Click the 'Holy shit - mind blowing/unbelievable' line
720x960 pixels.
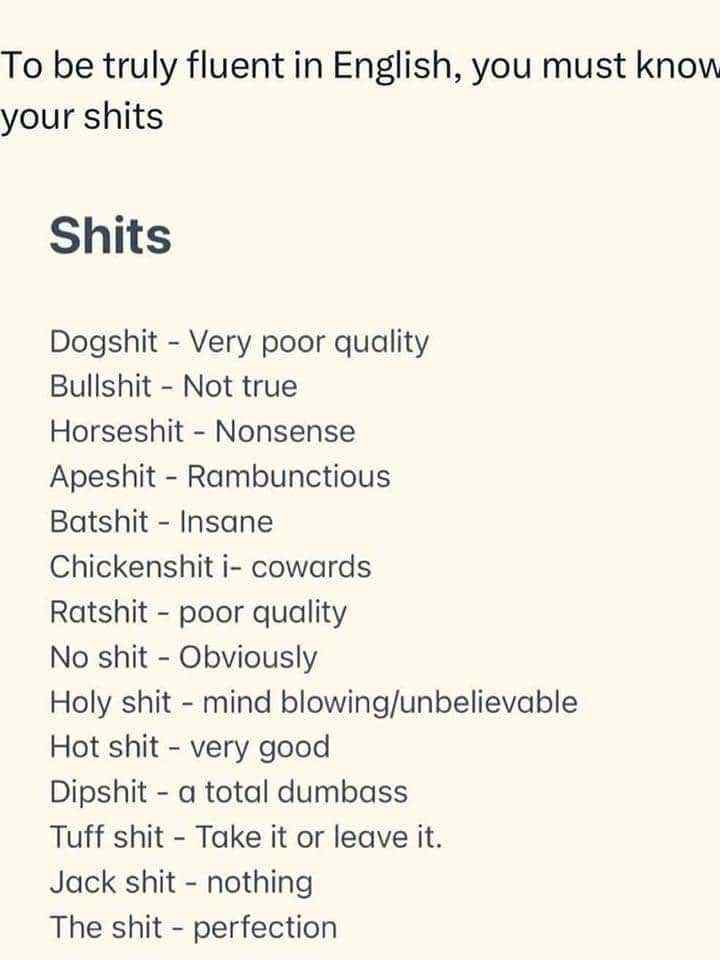[313, 703]
